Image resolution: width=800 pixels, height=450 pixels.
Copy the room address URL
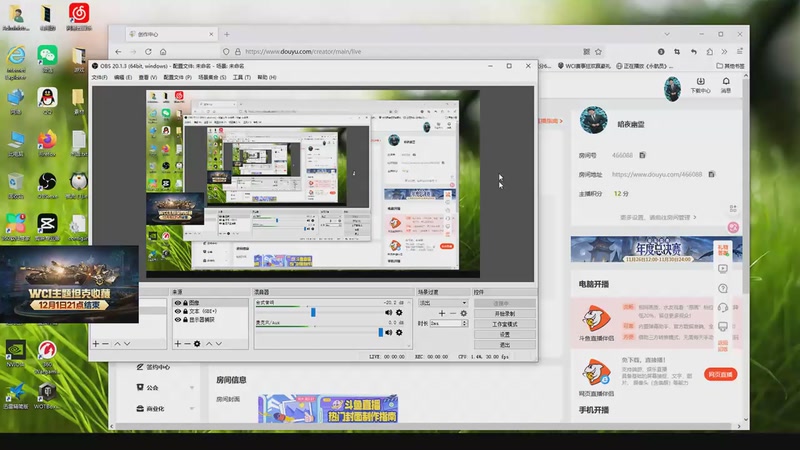coord(712,174)
